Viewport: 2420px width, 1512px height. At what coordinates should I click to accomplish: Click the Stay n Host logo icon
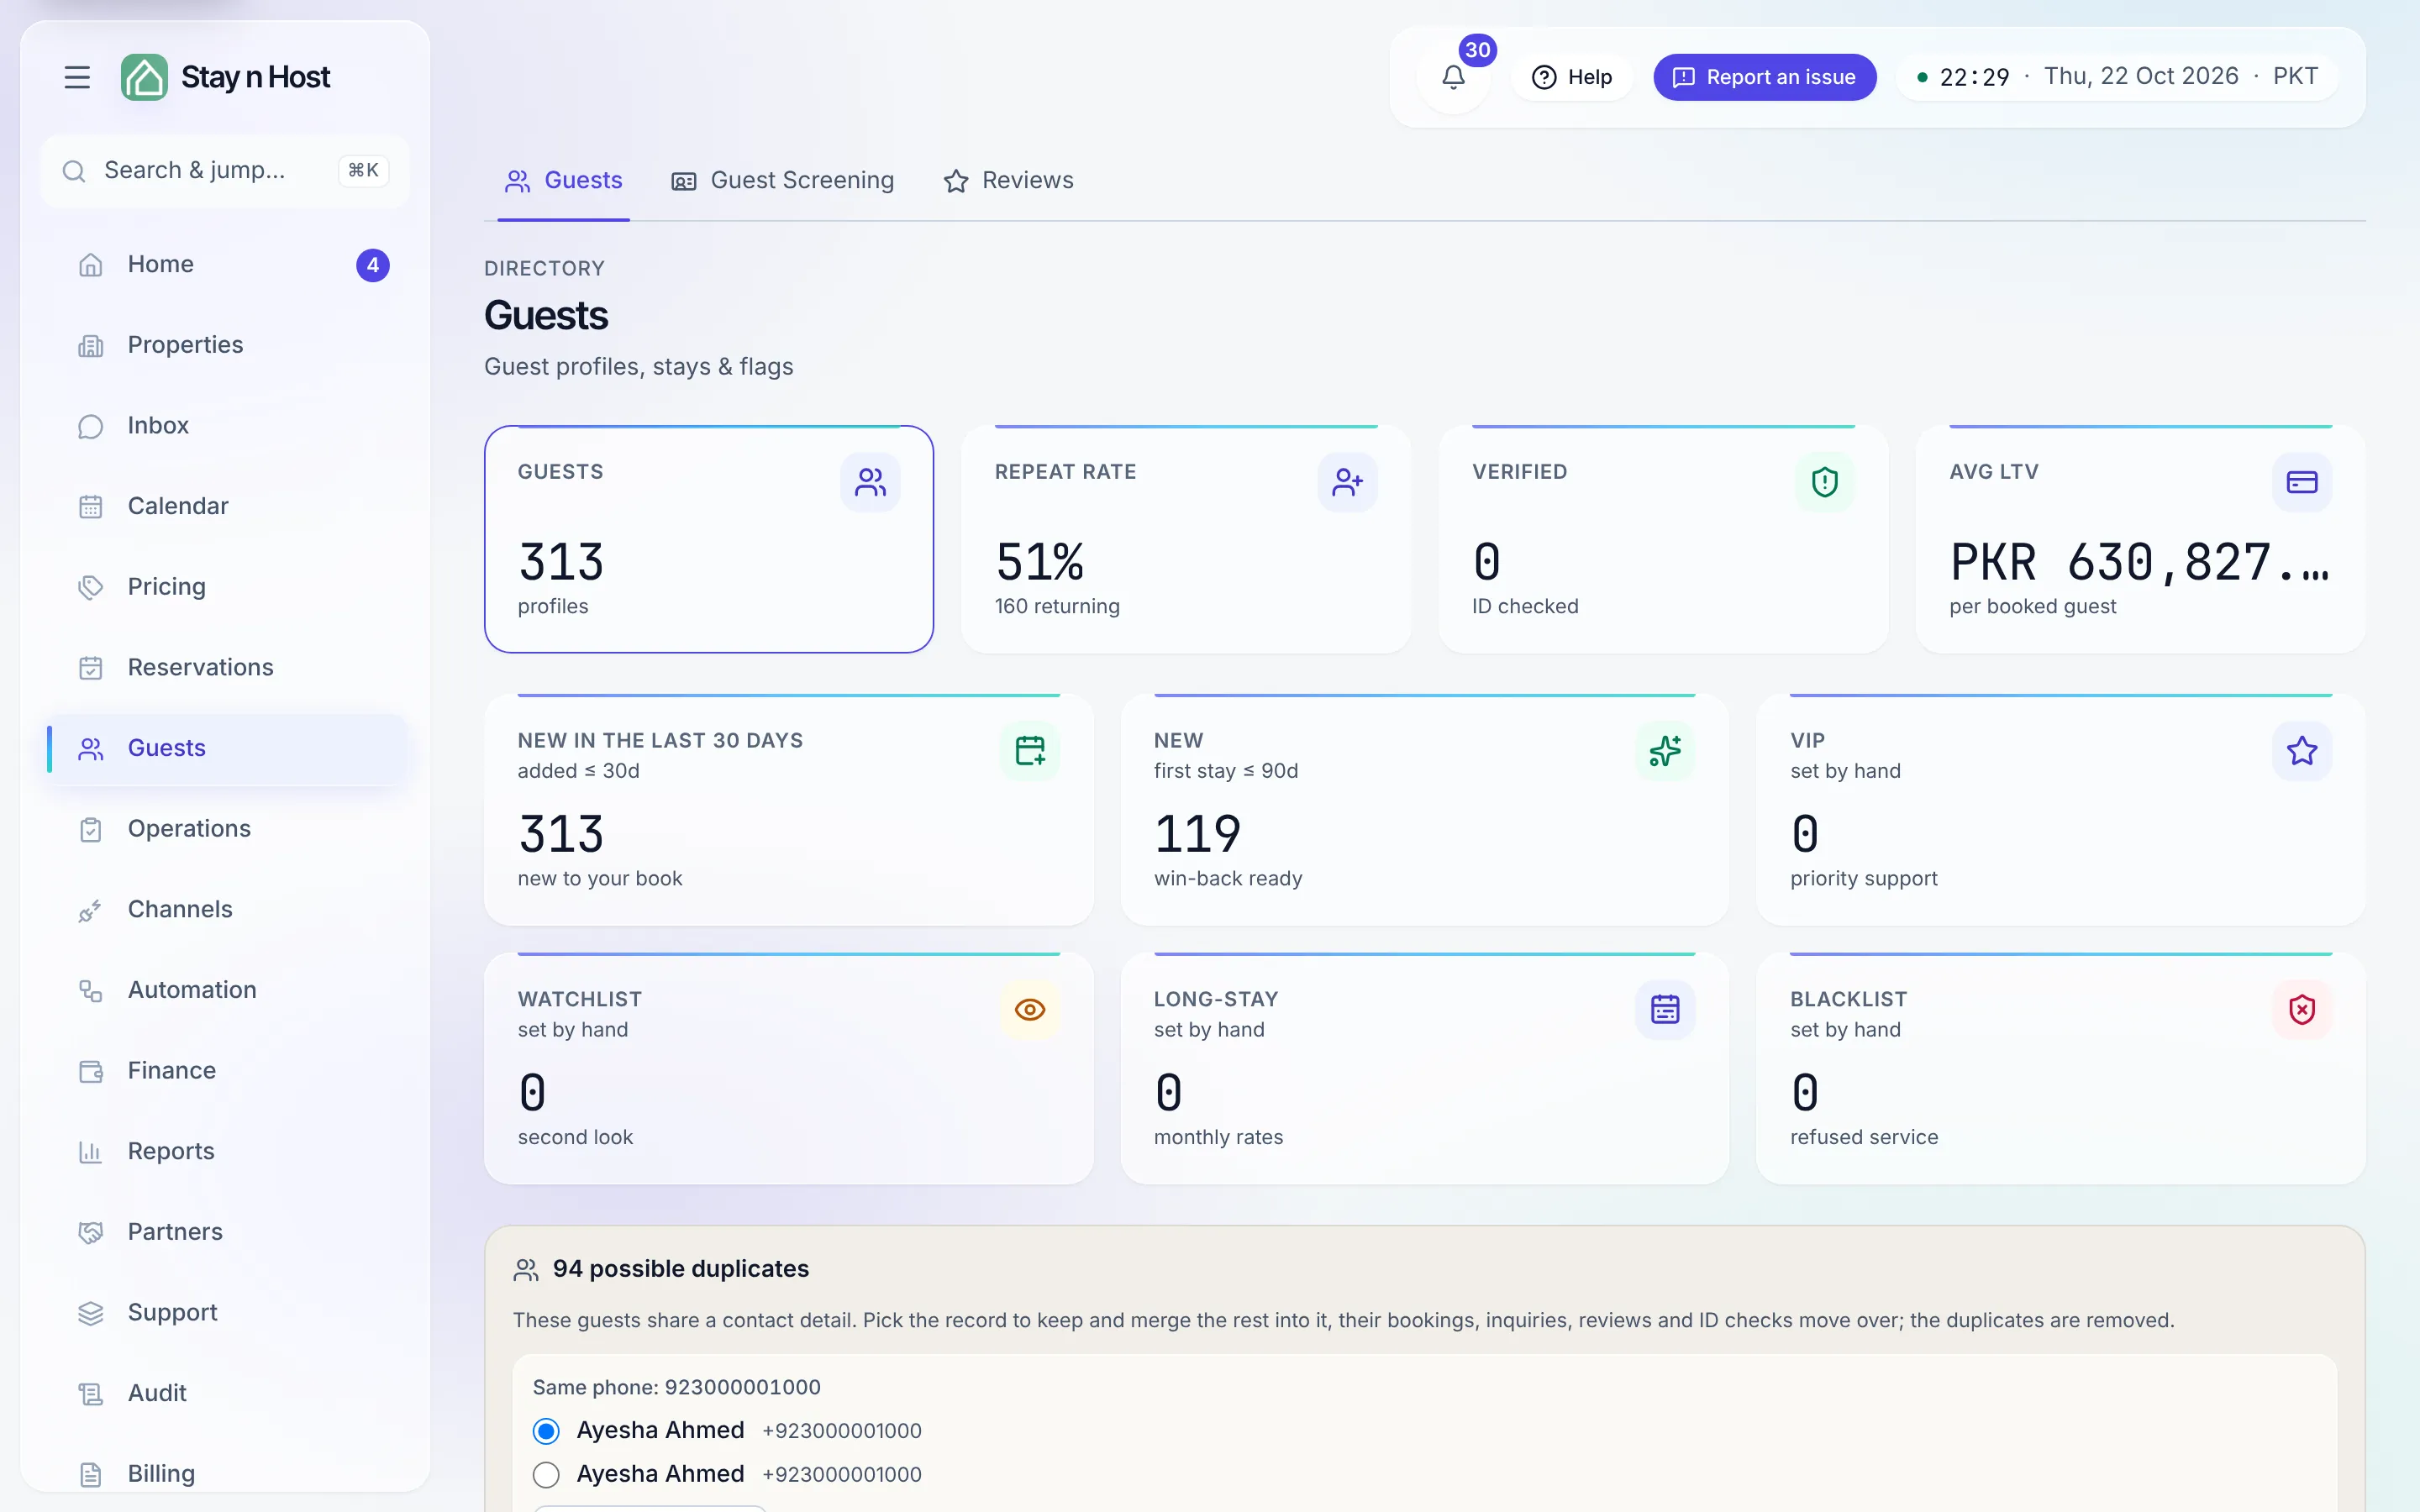(144, 77)
